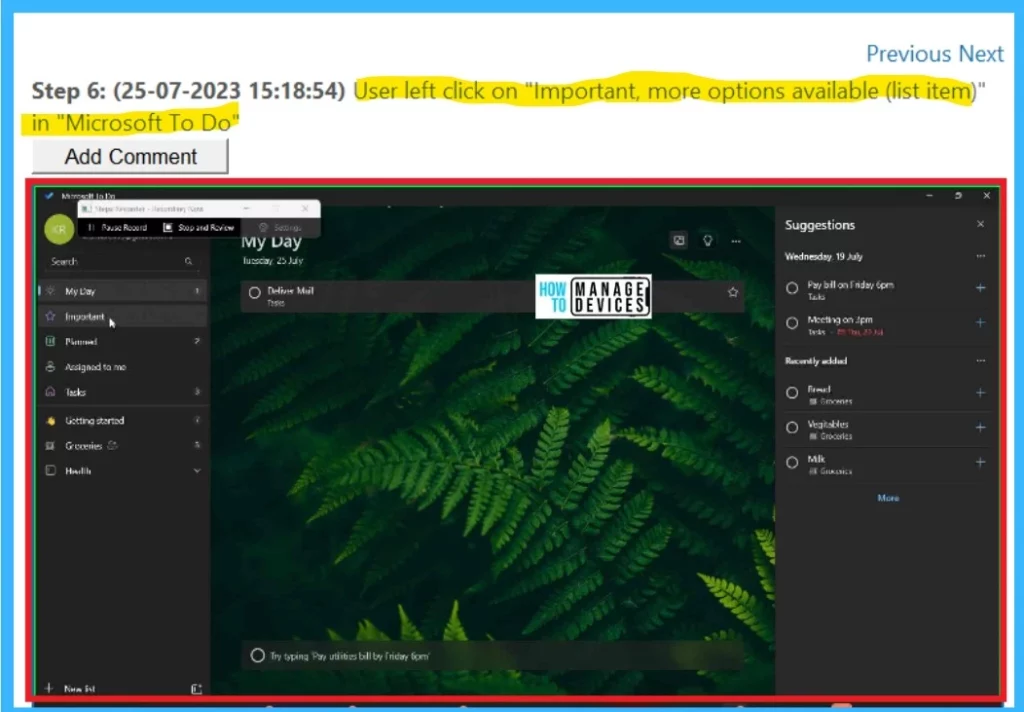
Task: Click the add task input field
Action: coord(493,655)
